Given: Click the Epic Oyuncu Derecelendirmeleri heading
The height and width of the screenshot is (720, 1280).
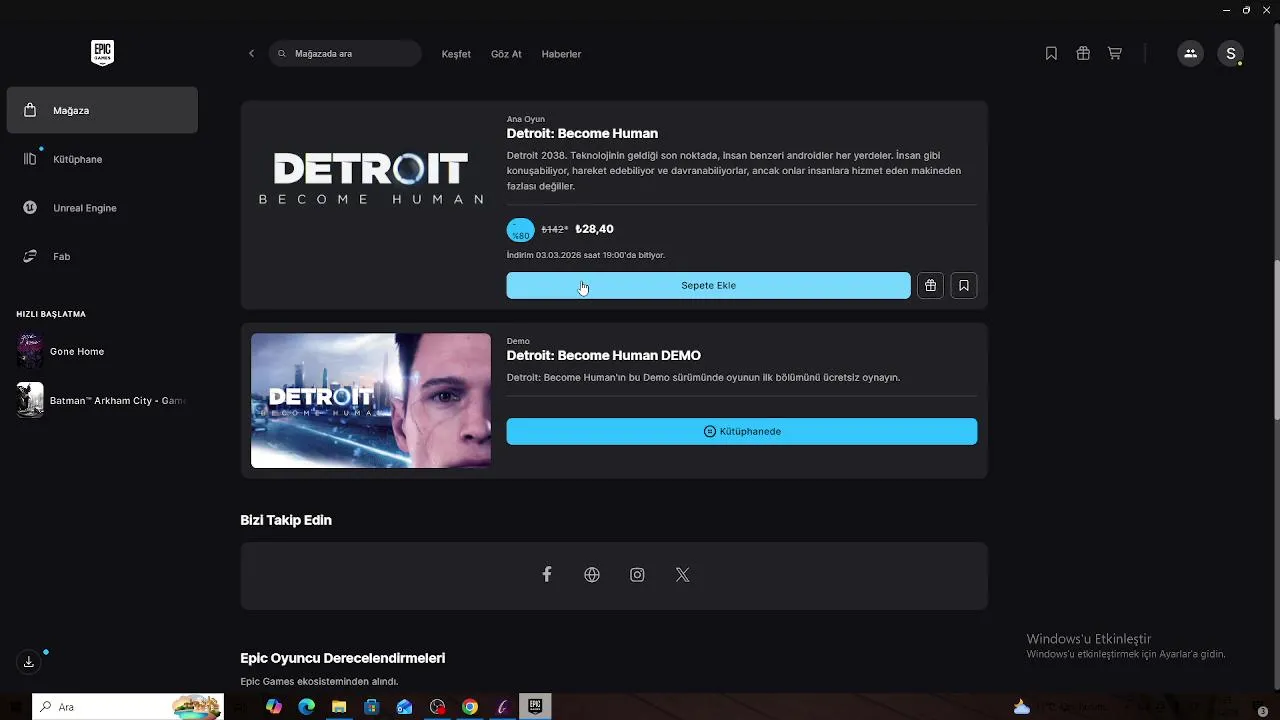Looking at the screenshot, I should coord(343,658).
